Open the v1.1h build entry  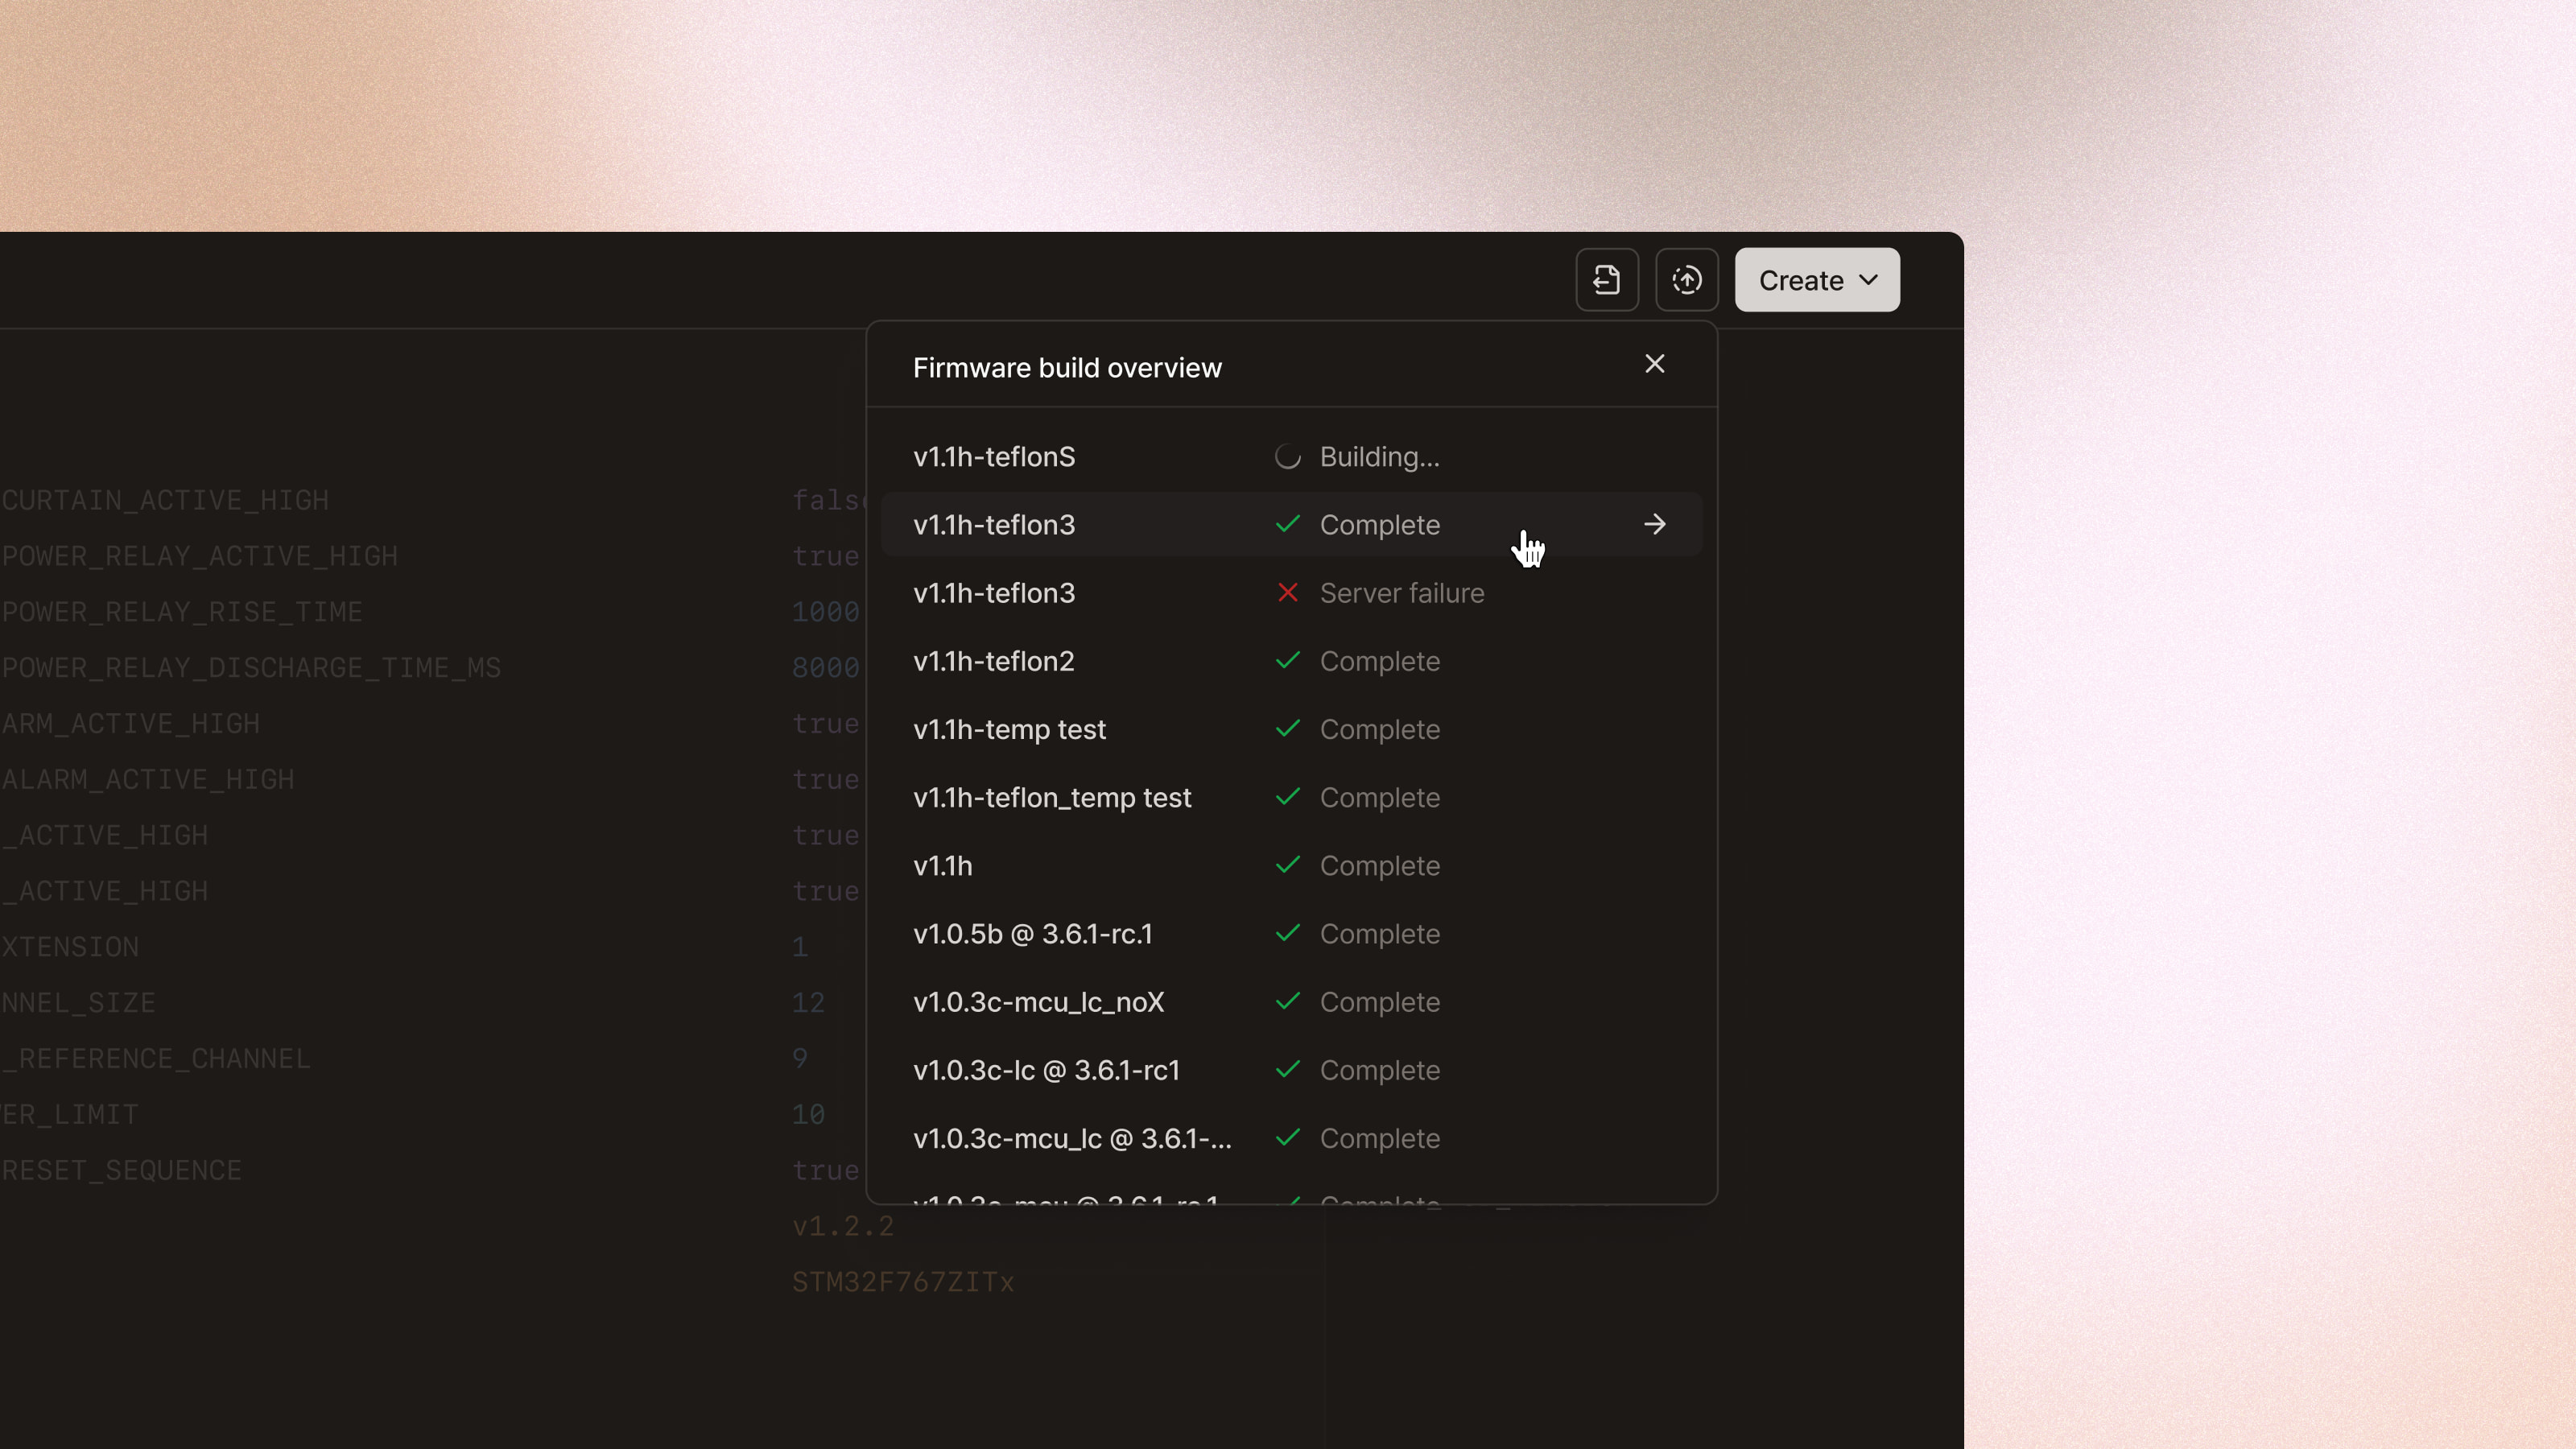[942, 866]
